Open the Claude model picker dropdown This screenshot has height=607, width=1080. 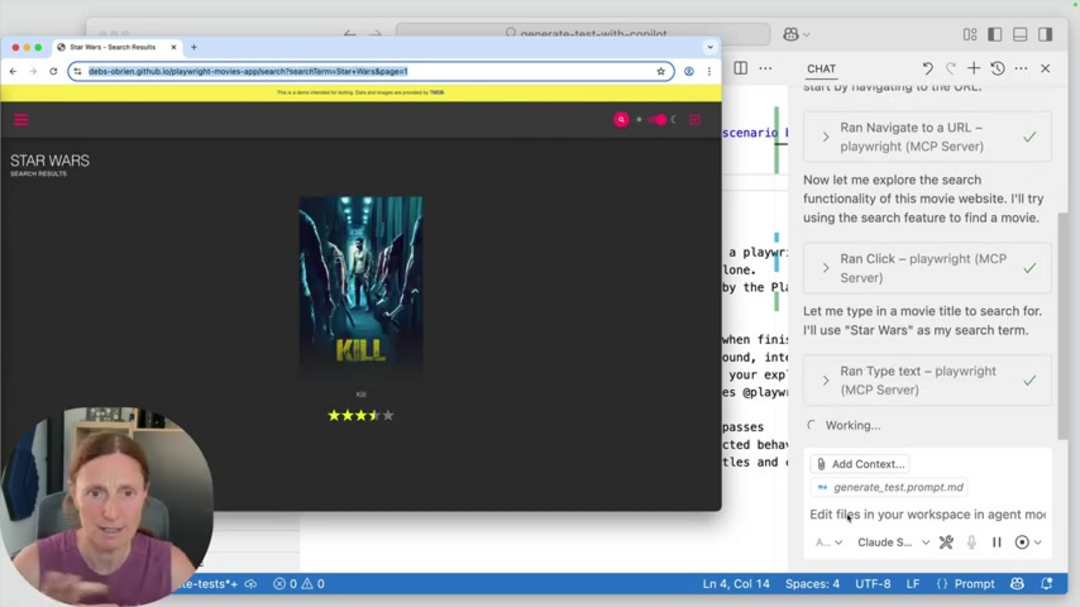click(x=893, y=542)
